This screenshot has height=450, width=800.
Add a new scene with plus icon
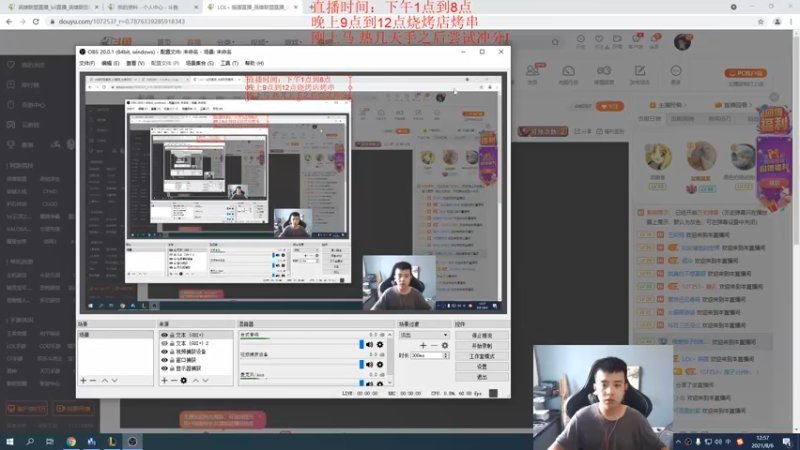[x=83, y=380]
